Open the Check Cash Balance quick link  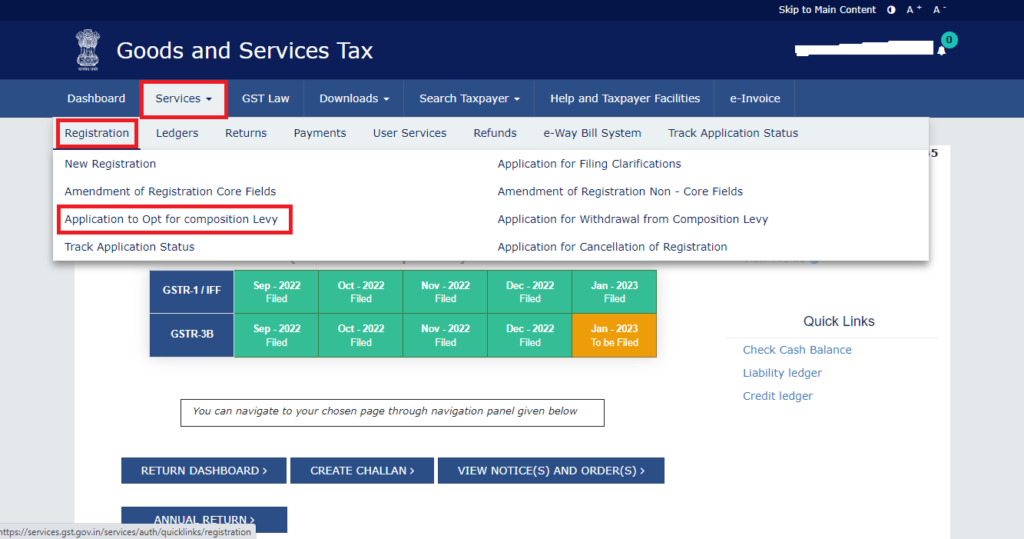[x=797, y=350]
